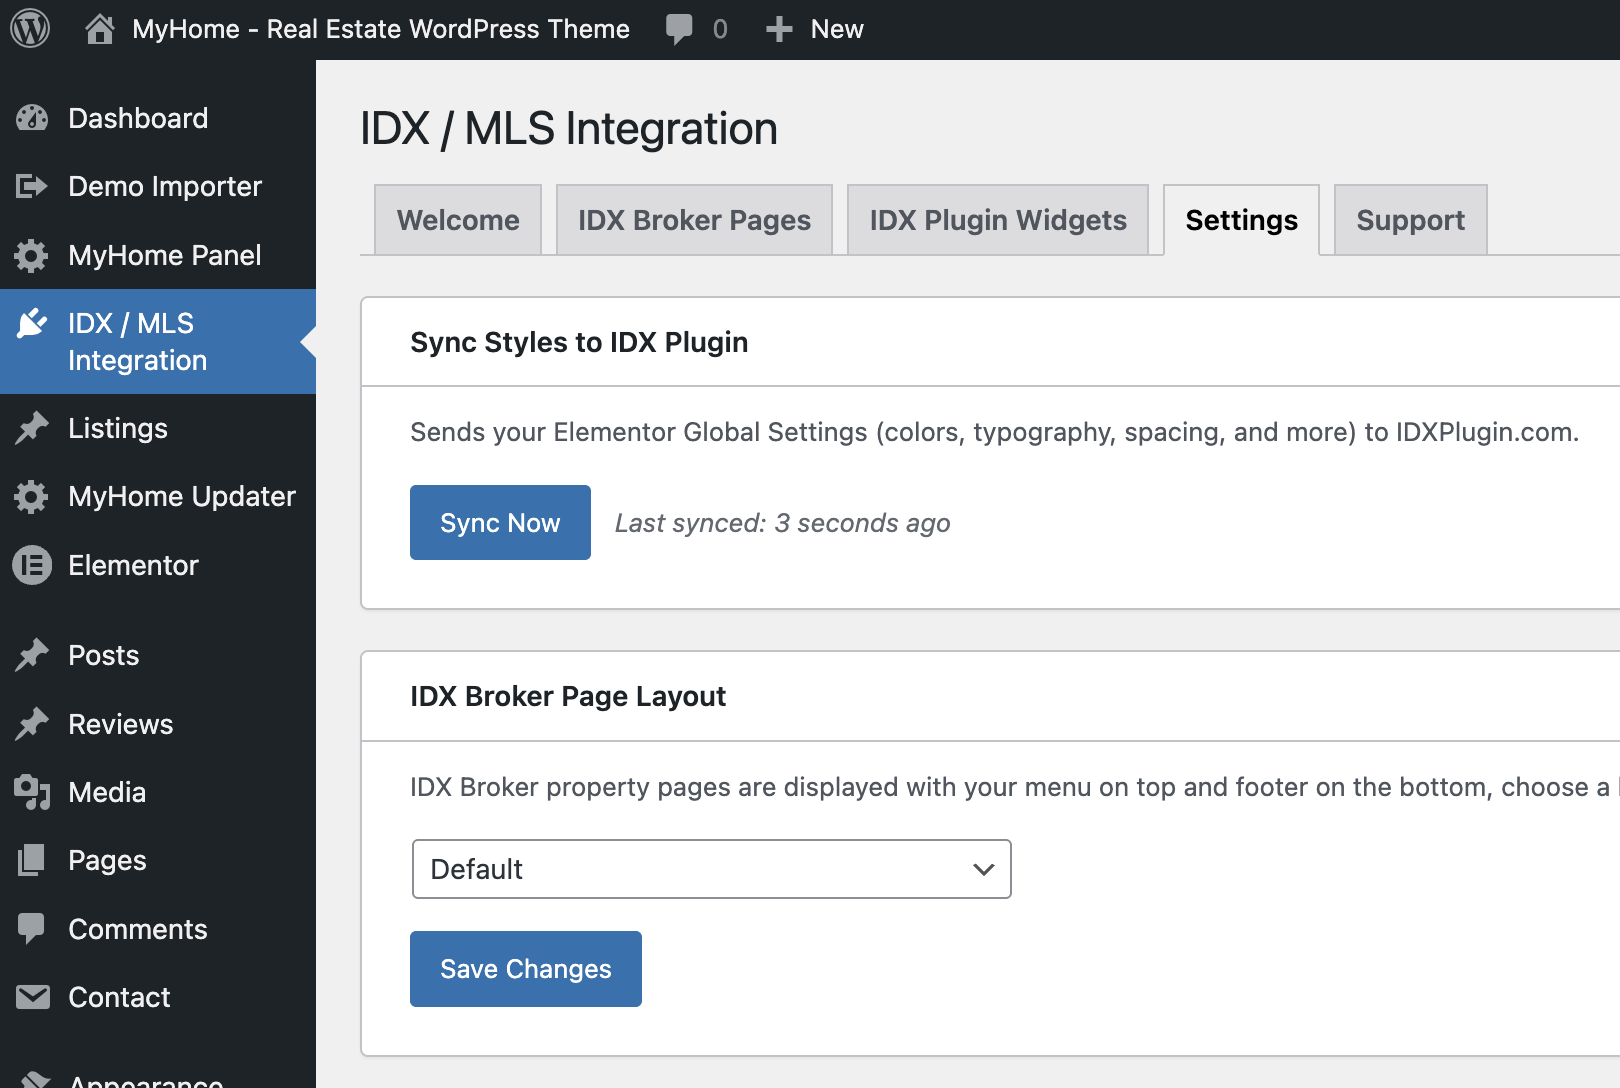This screenshot has height=1088, width=1620.
Task: Click the Media icon in sidebar
Action: [32, 792]
